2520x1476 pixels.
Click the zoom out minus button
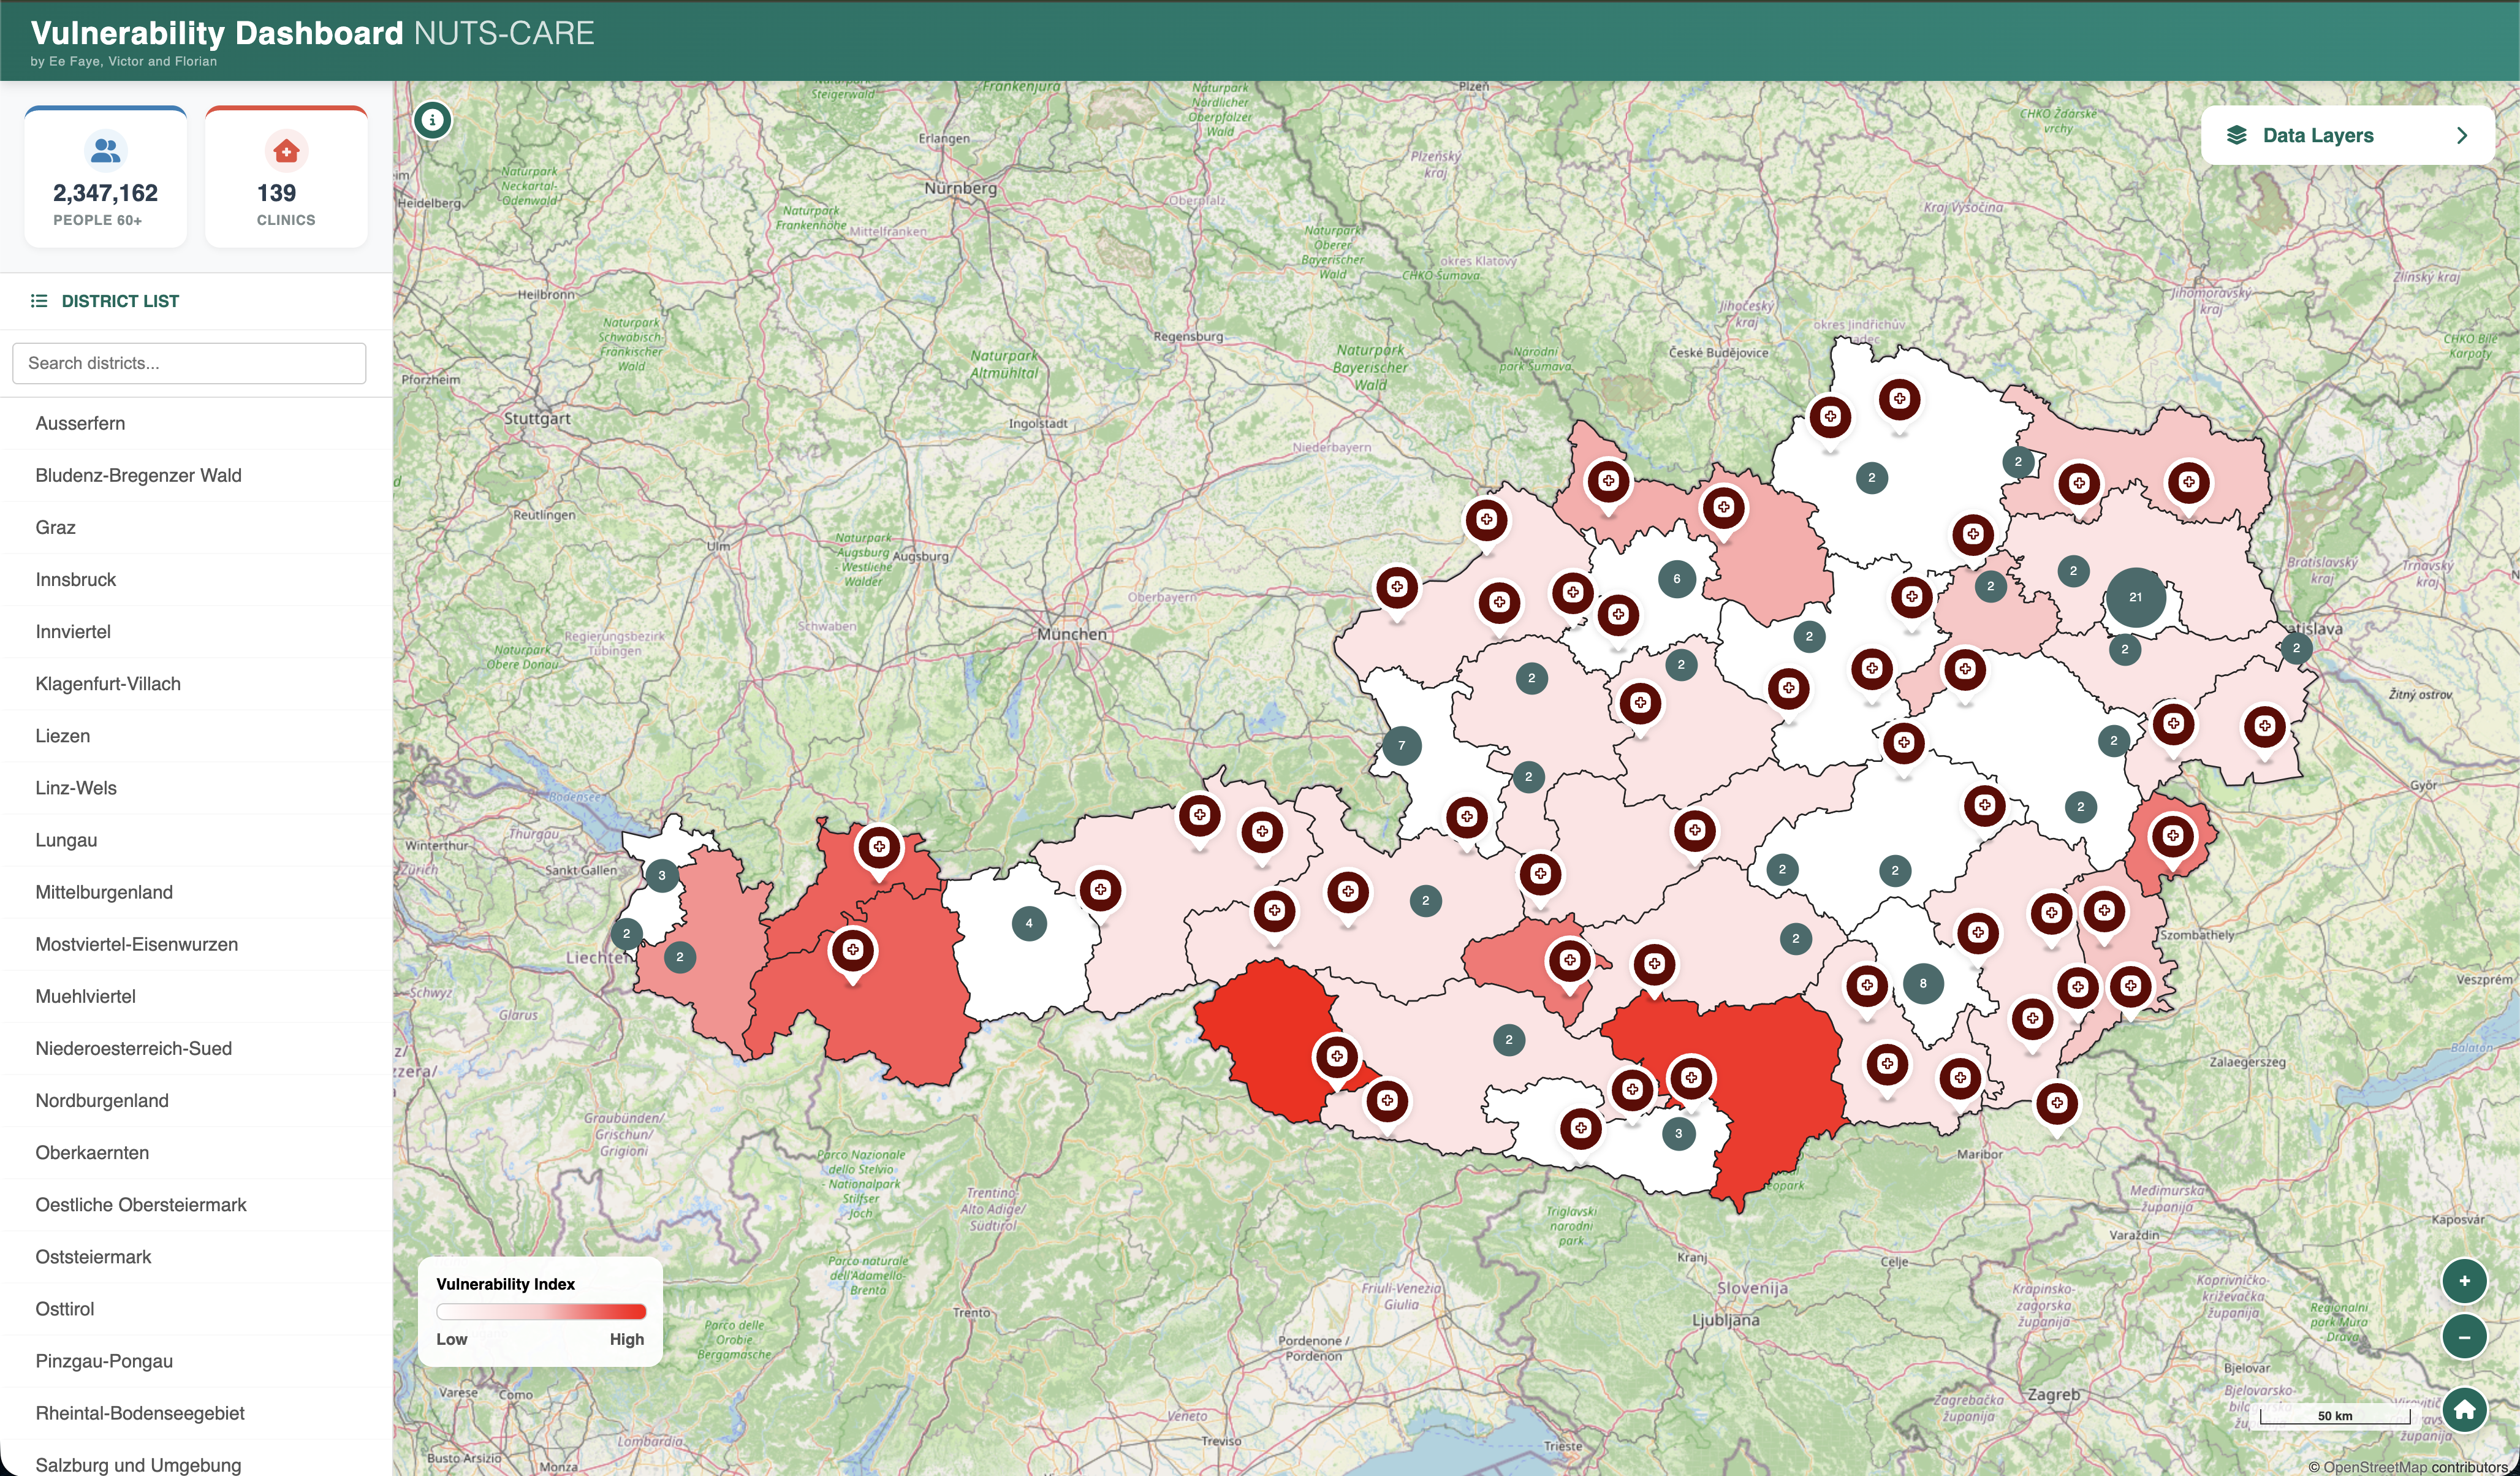tap(2464, 1337)
